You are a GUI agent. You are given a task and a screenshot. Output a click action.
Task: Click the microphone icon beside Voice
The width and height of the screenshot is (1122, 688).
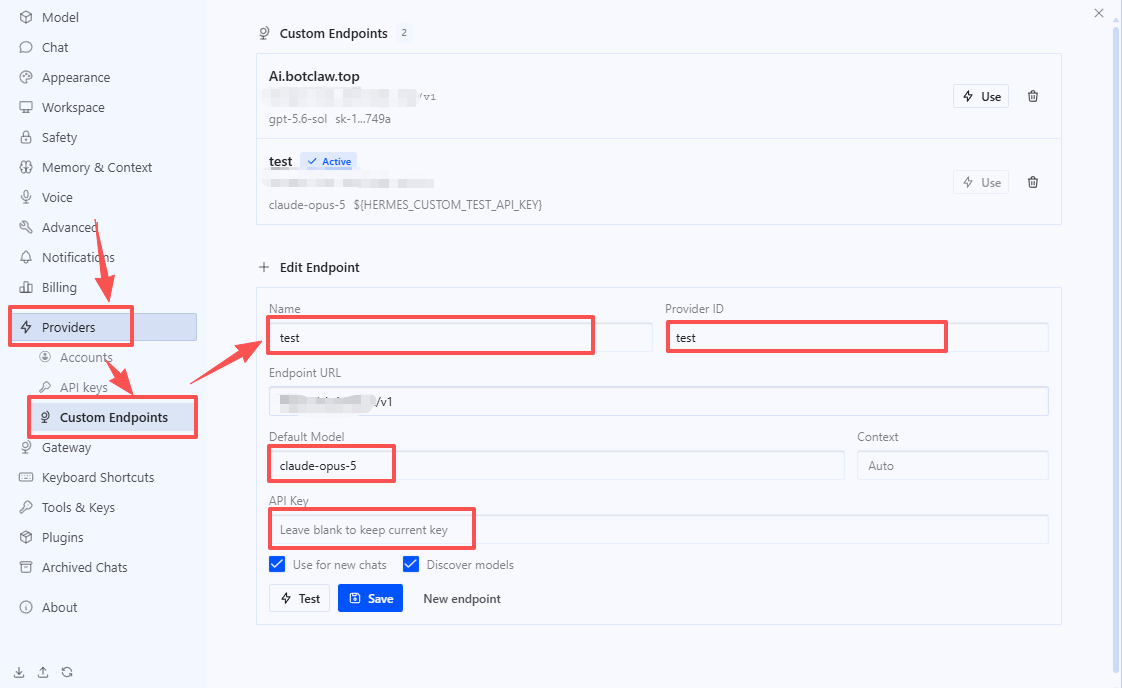pos(26,197)
